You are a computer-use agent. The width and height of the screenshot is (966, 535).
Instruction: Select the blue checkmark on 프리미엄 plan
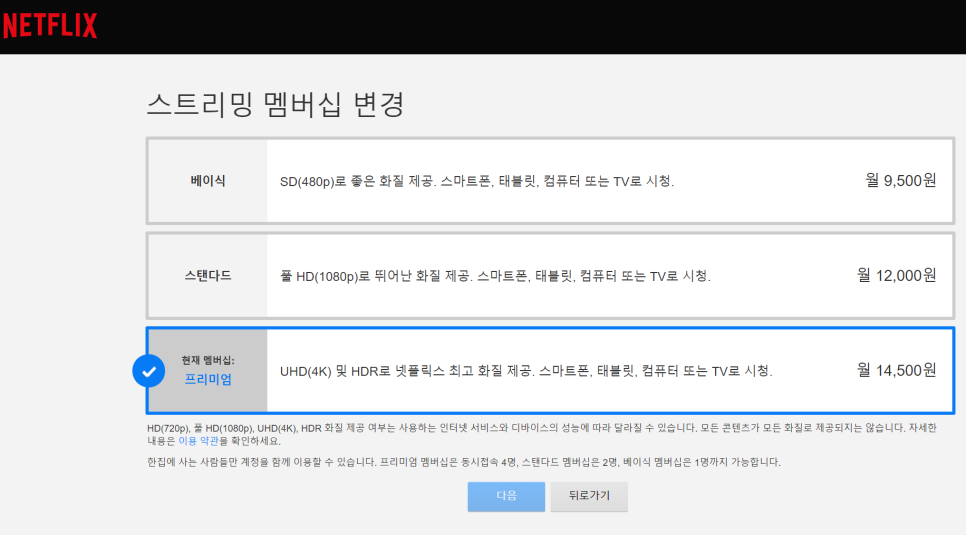pos(148,371)
